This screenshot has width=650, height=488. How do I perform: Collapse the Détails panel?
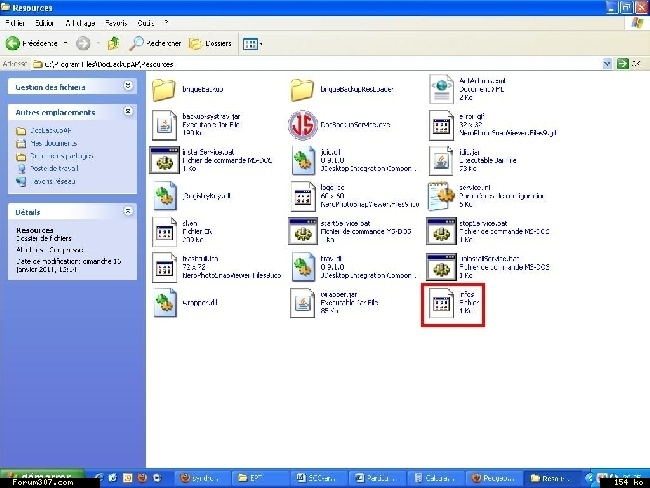point(128,212)
